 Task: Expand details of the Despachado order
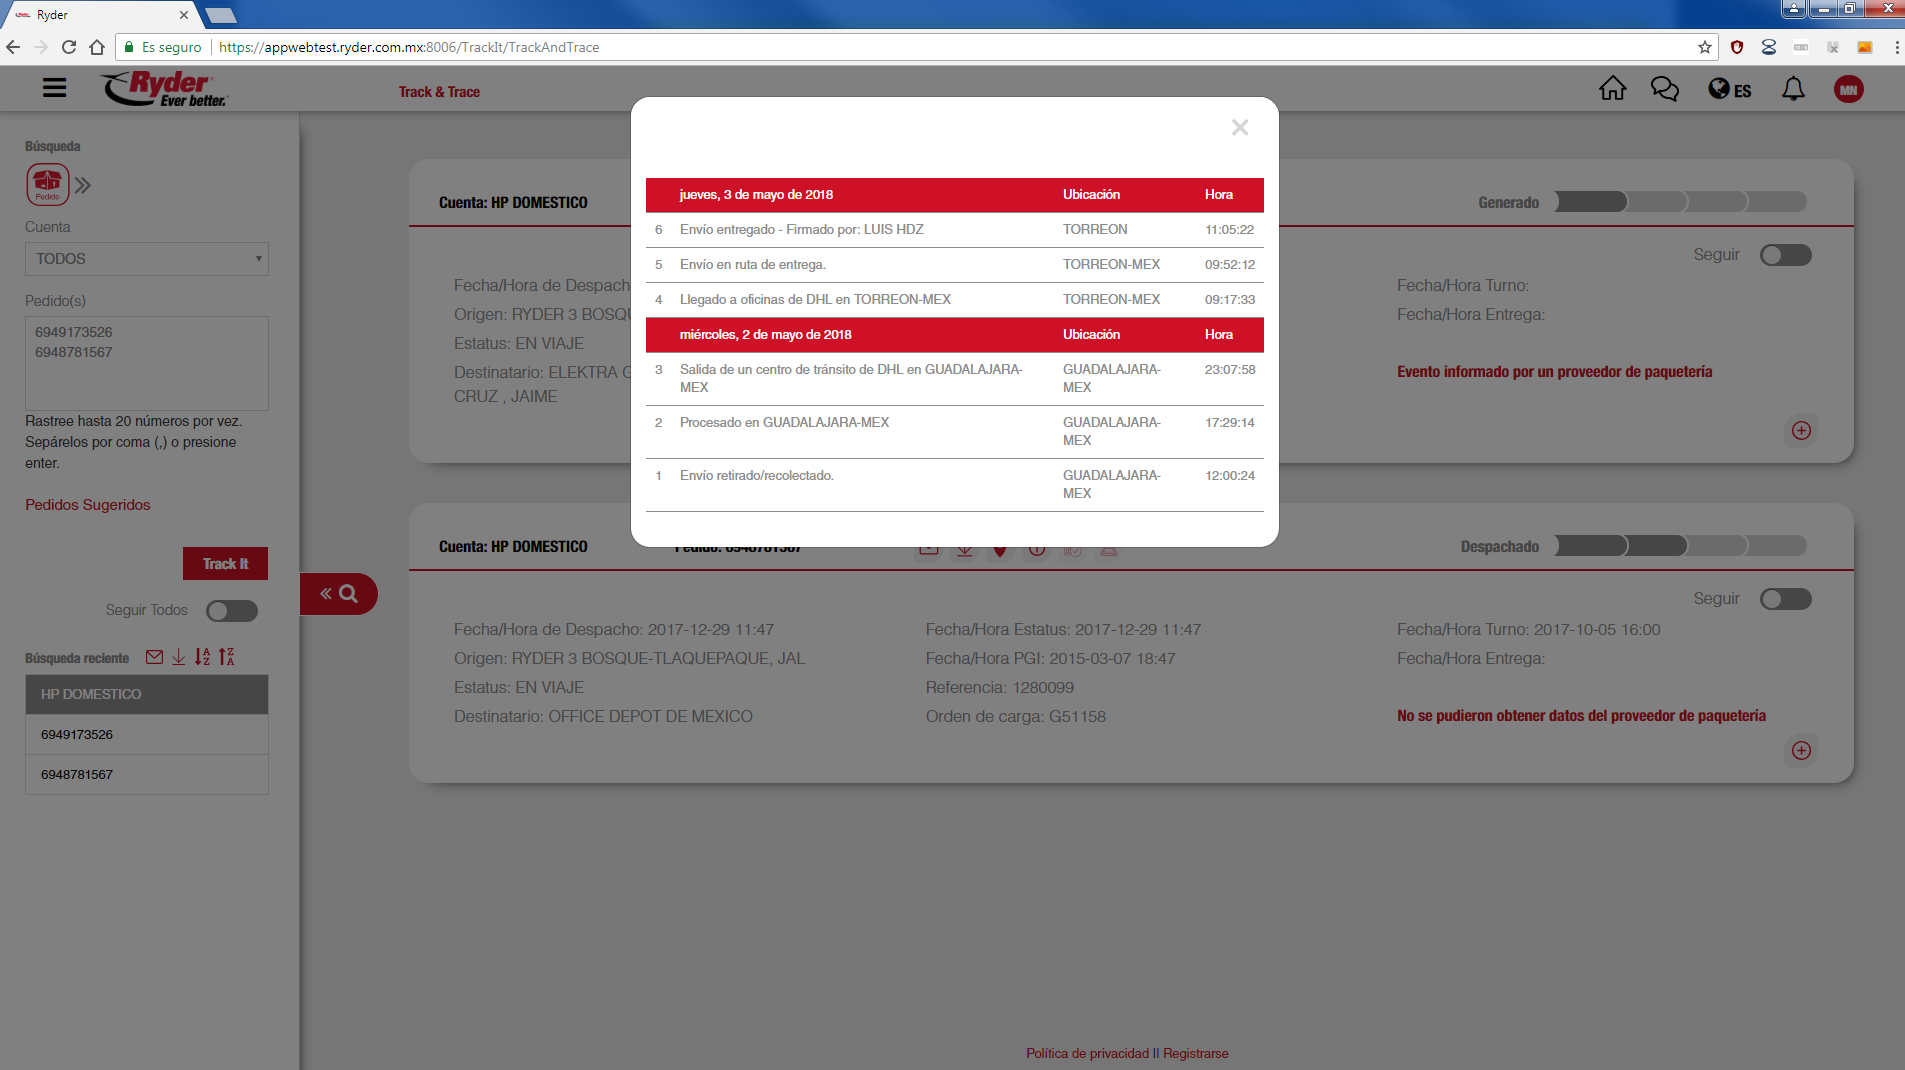tap(1801, 750)
